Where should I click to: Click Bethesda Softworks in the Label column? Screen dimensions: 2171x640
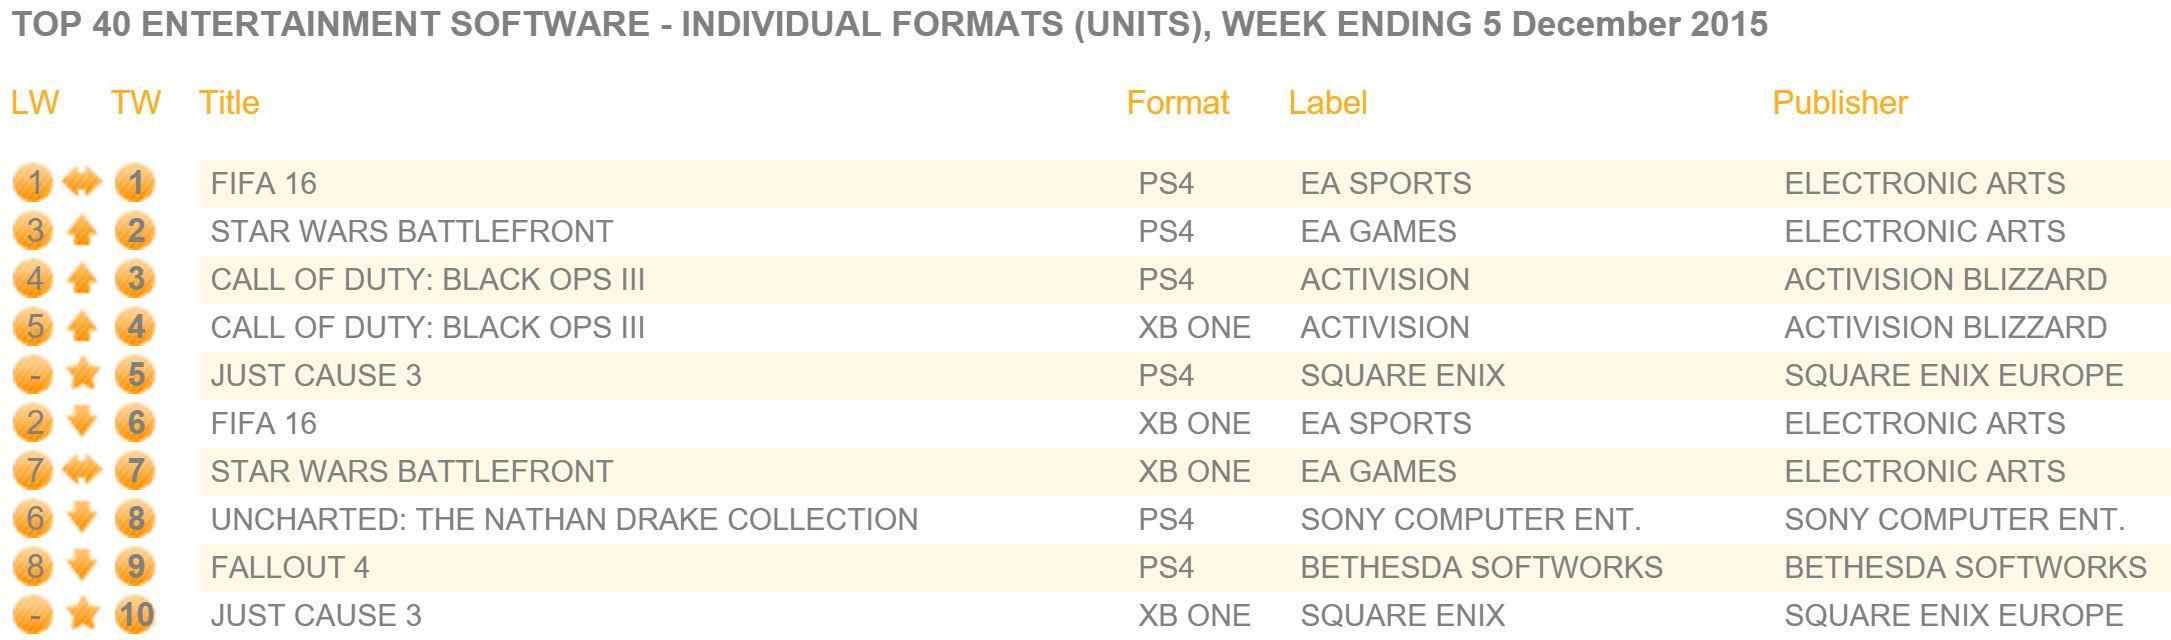point(1481,567)
